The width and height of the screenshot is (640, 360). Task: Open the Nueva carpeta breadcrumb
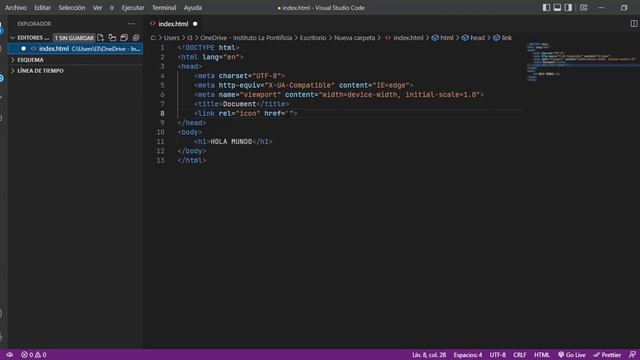pyautogui.click(x=354, y=38)
